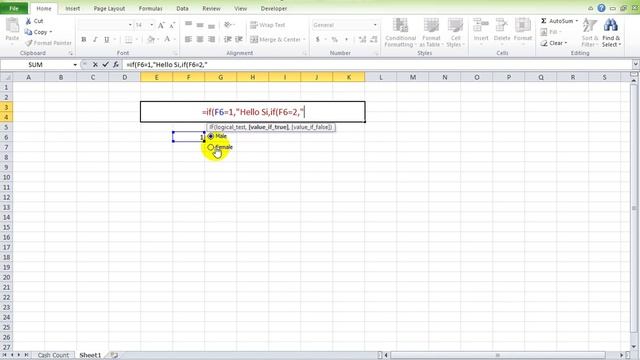Open the Cash Count sheet tab

[53, 355]
